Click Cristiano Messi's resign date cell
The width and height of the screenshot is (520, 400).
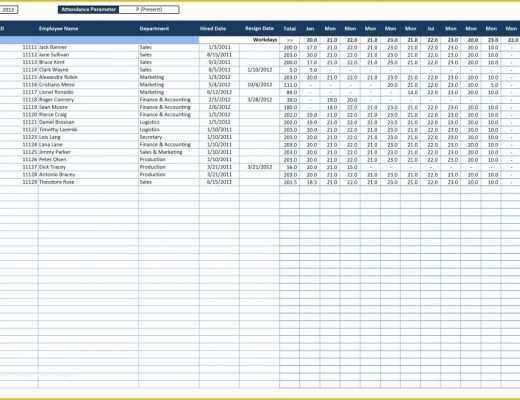pos(260,85)
